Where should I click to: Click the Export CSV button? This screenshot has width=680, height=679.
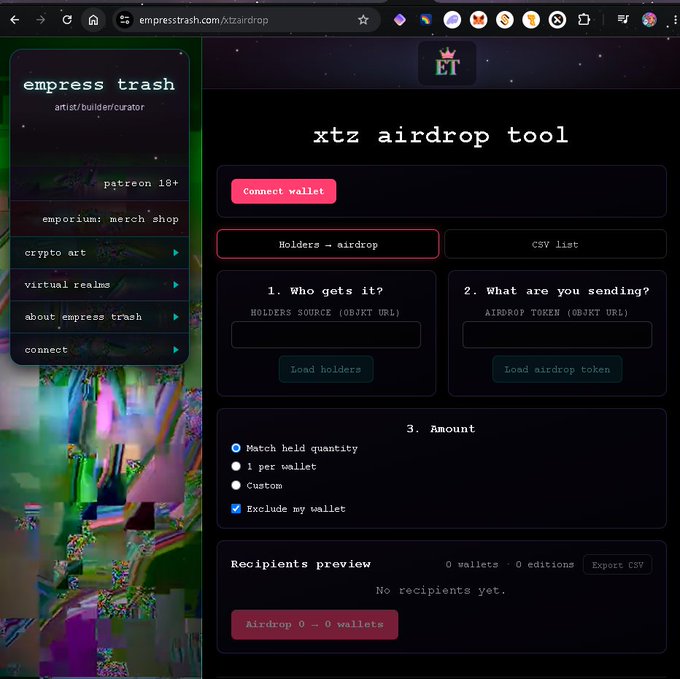pyautogui.click(x=618, y=565)
